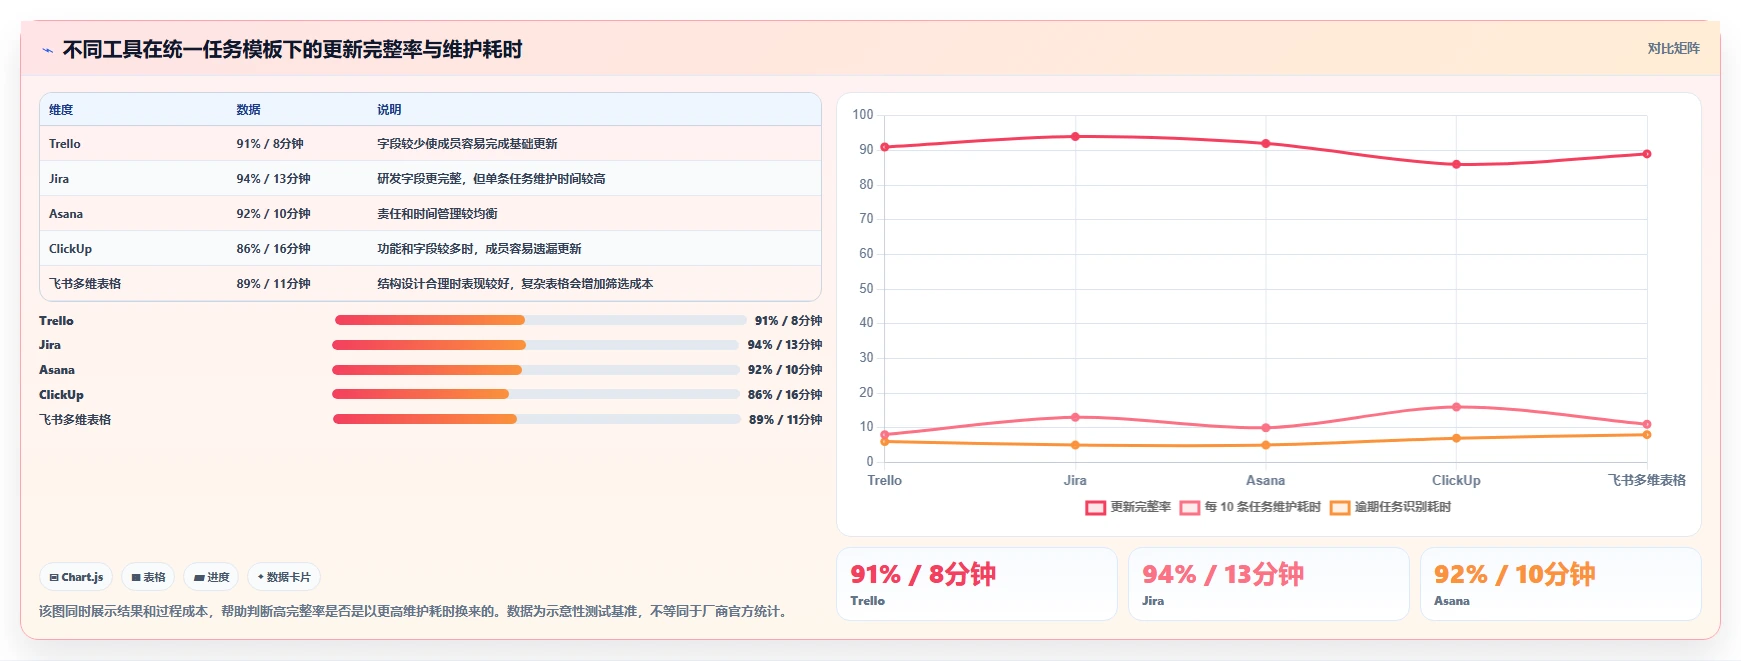Click the Trello label in the progress list

point(56,321)
